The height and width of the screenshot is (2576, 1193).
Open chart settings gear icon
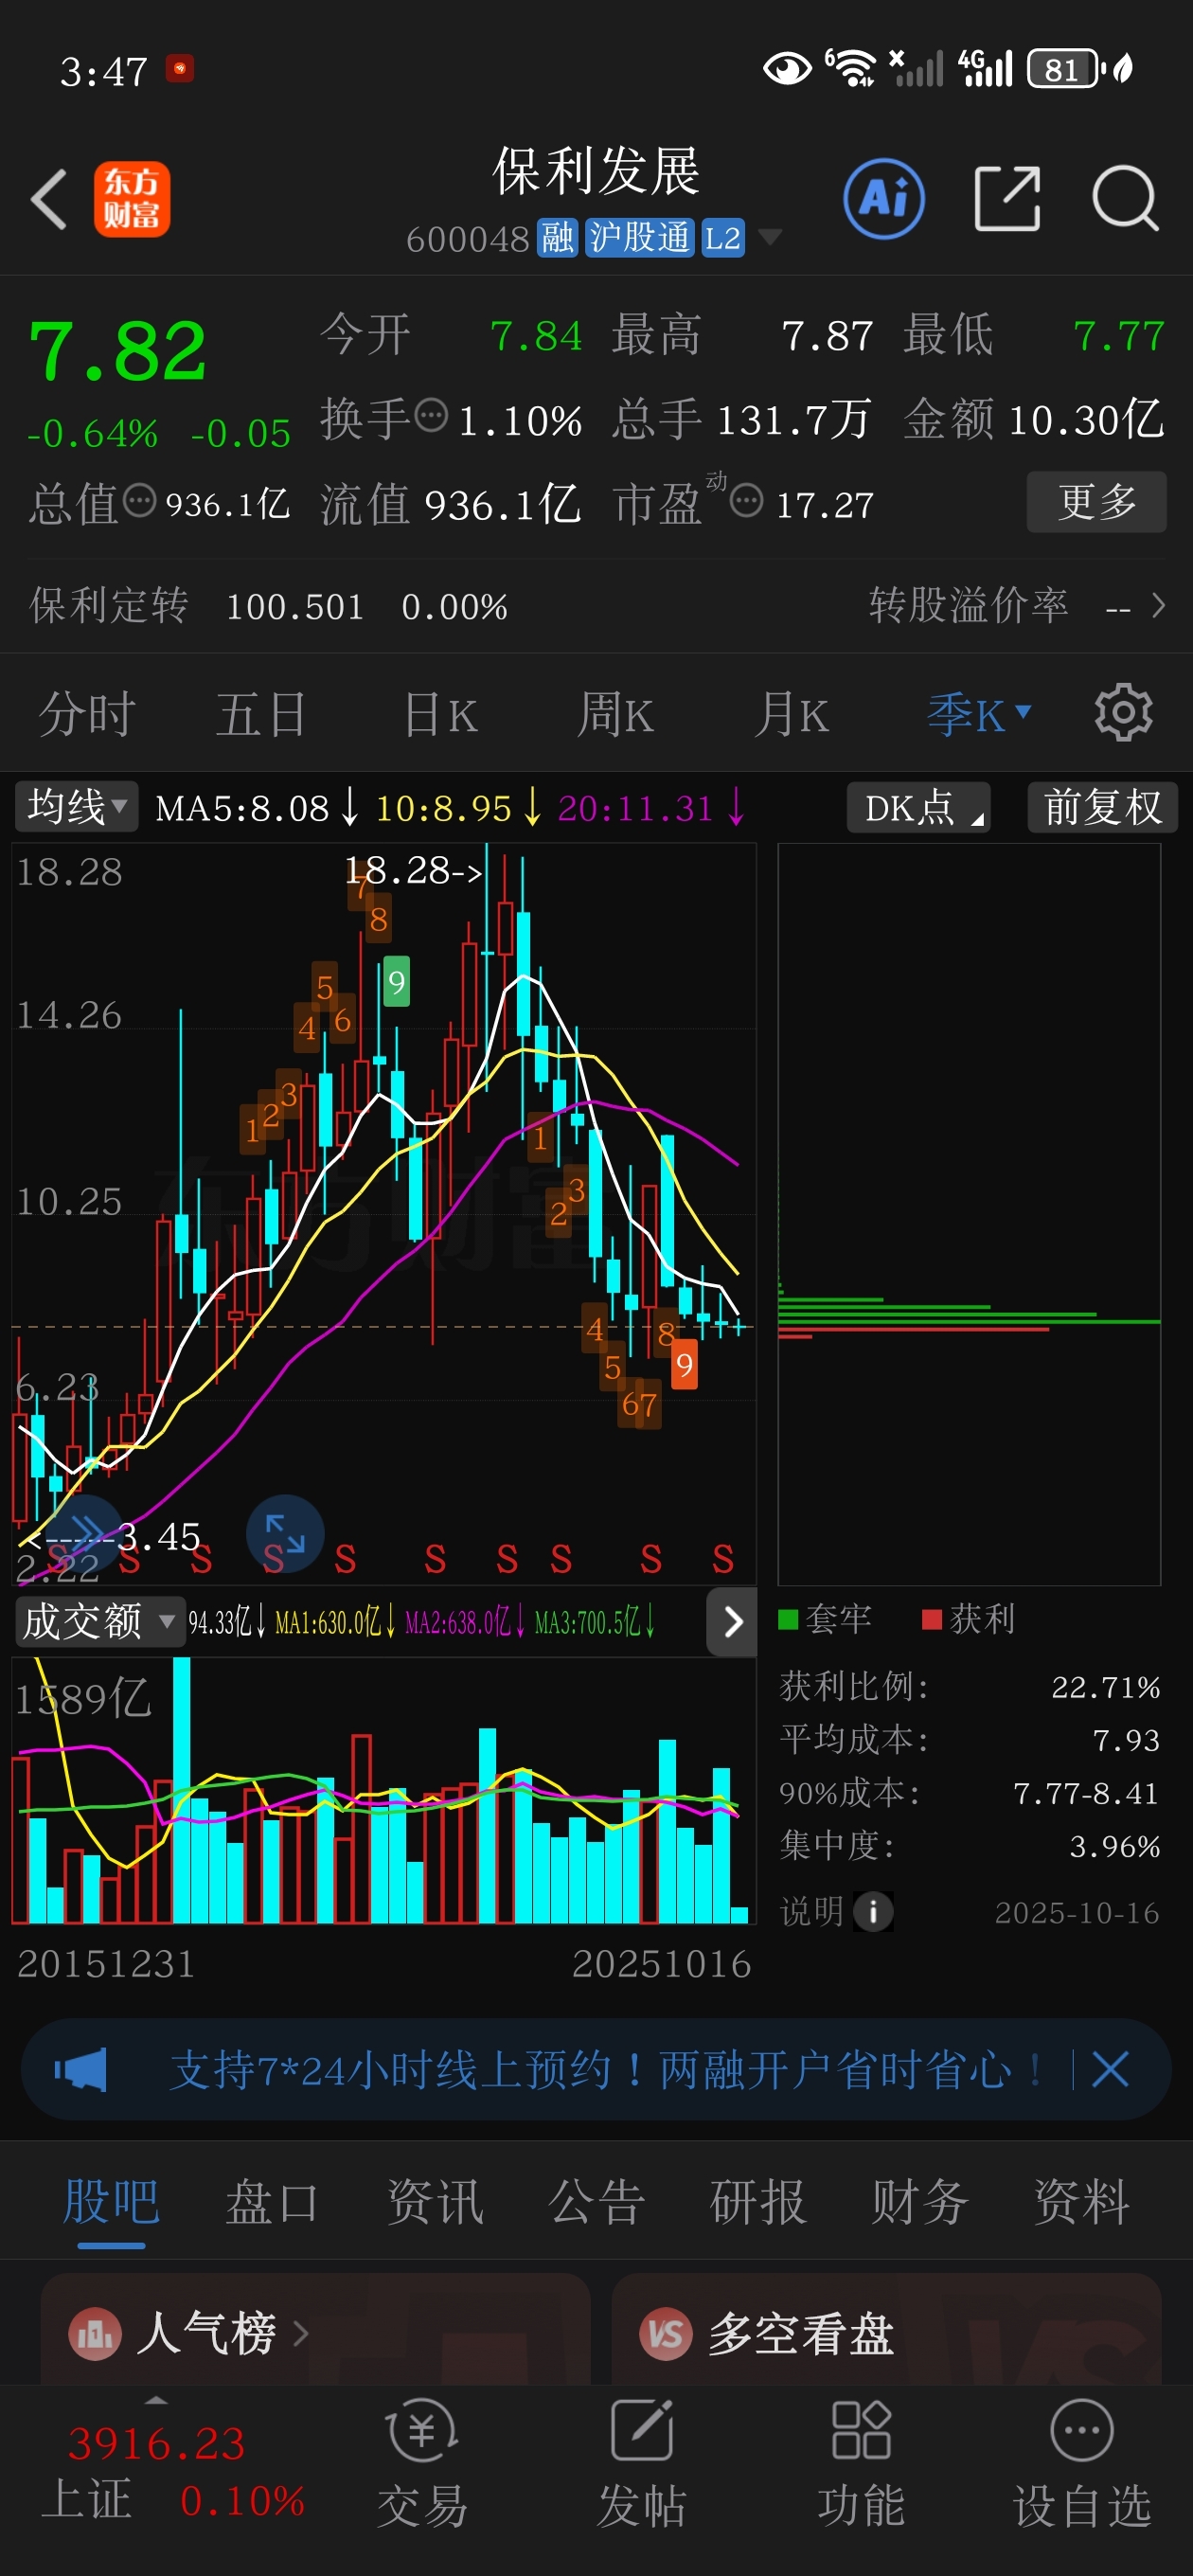pyautogui.click(x=1123, y=713)
